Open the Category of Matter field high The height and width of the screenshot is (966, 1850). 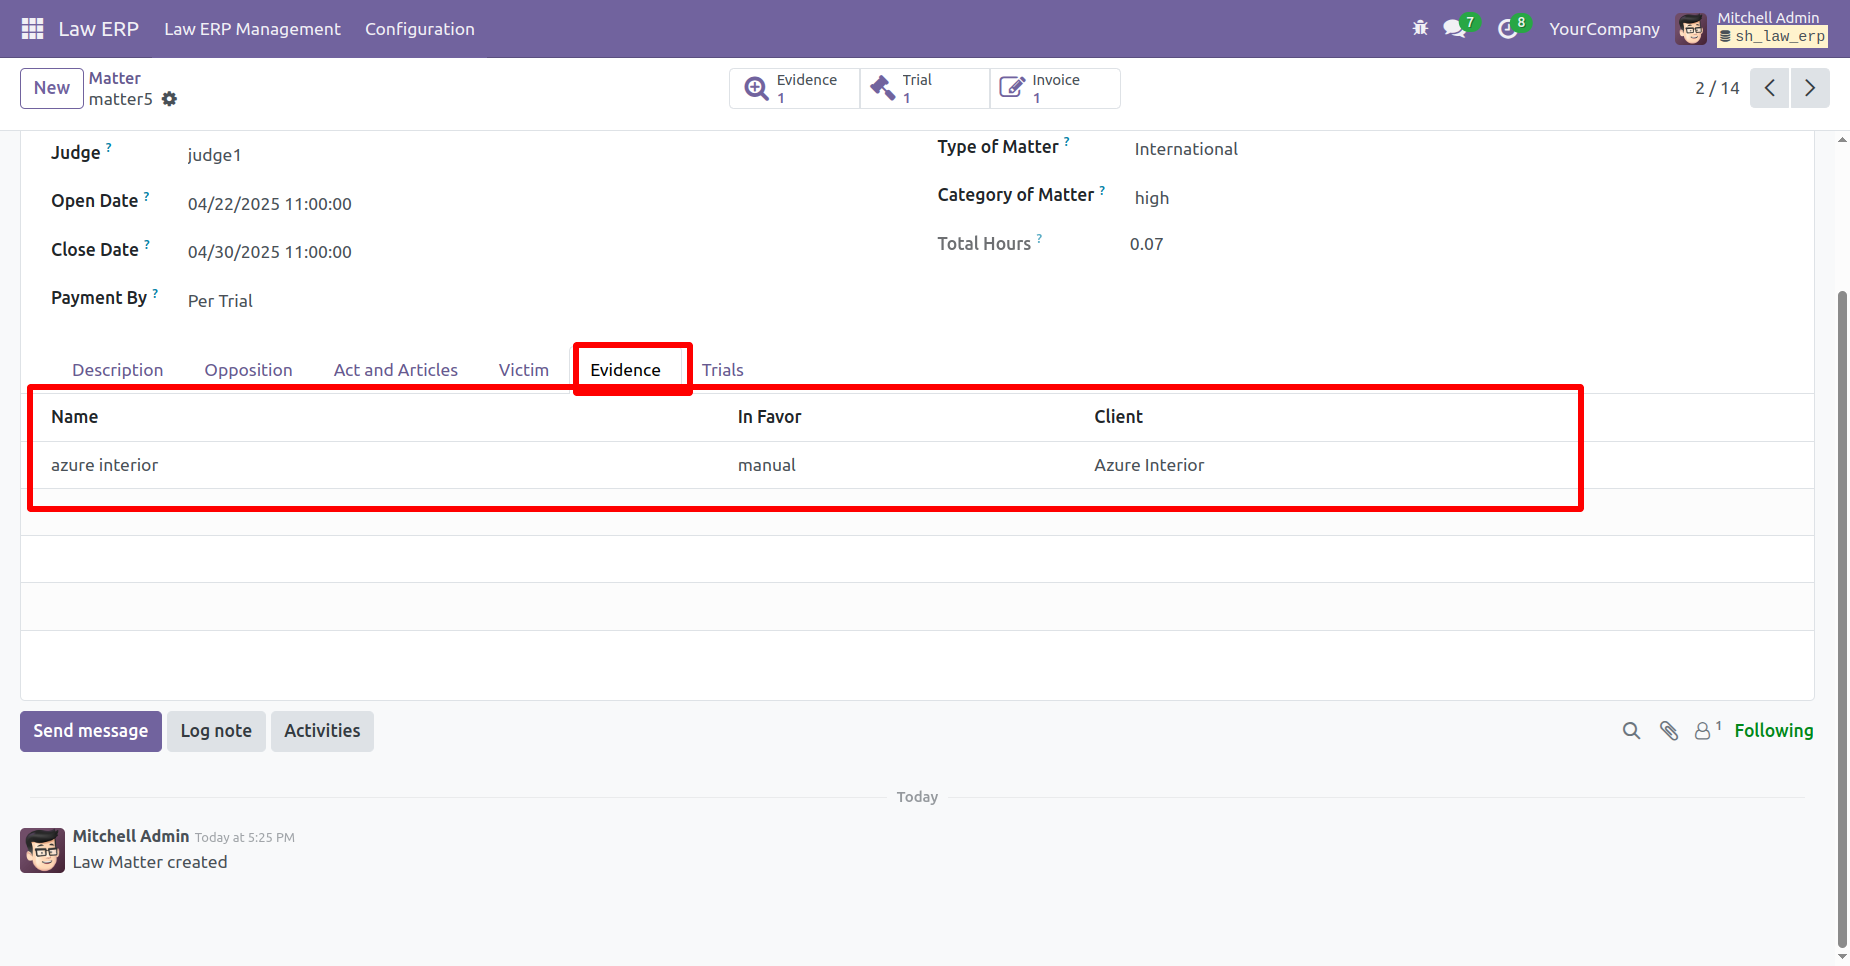click(1151, 198)
